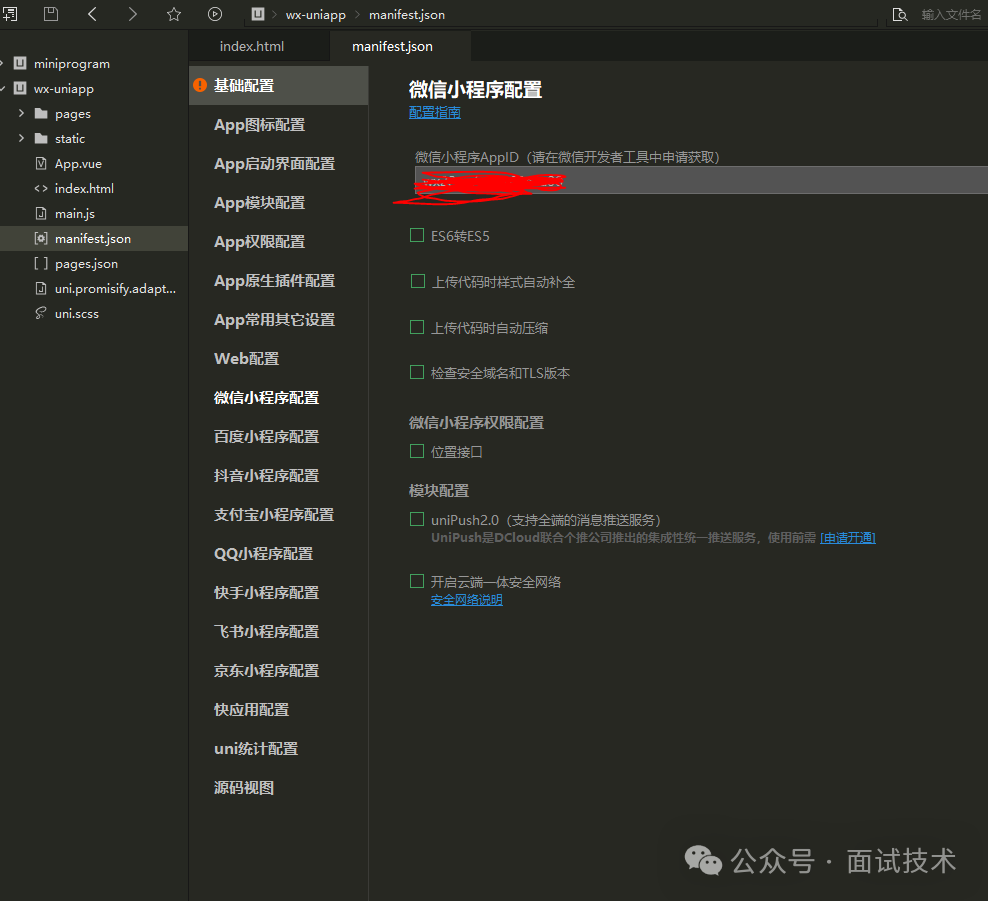The image size is (988, 901).
Task: Open App权限配置 section
Action: (x=260, y=242)
